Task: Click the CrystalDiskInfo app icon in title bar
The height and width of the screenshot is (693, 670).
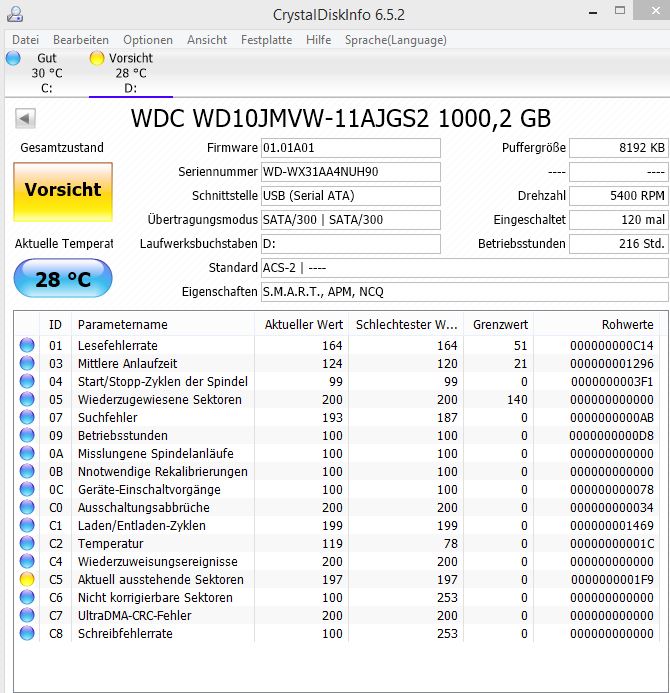Action: [x=15, y=14]
